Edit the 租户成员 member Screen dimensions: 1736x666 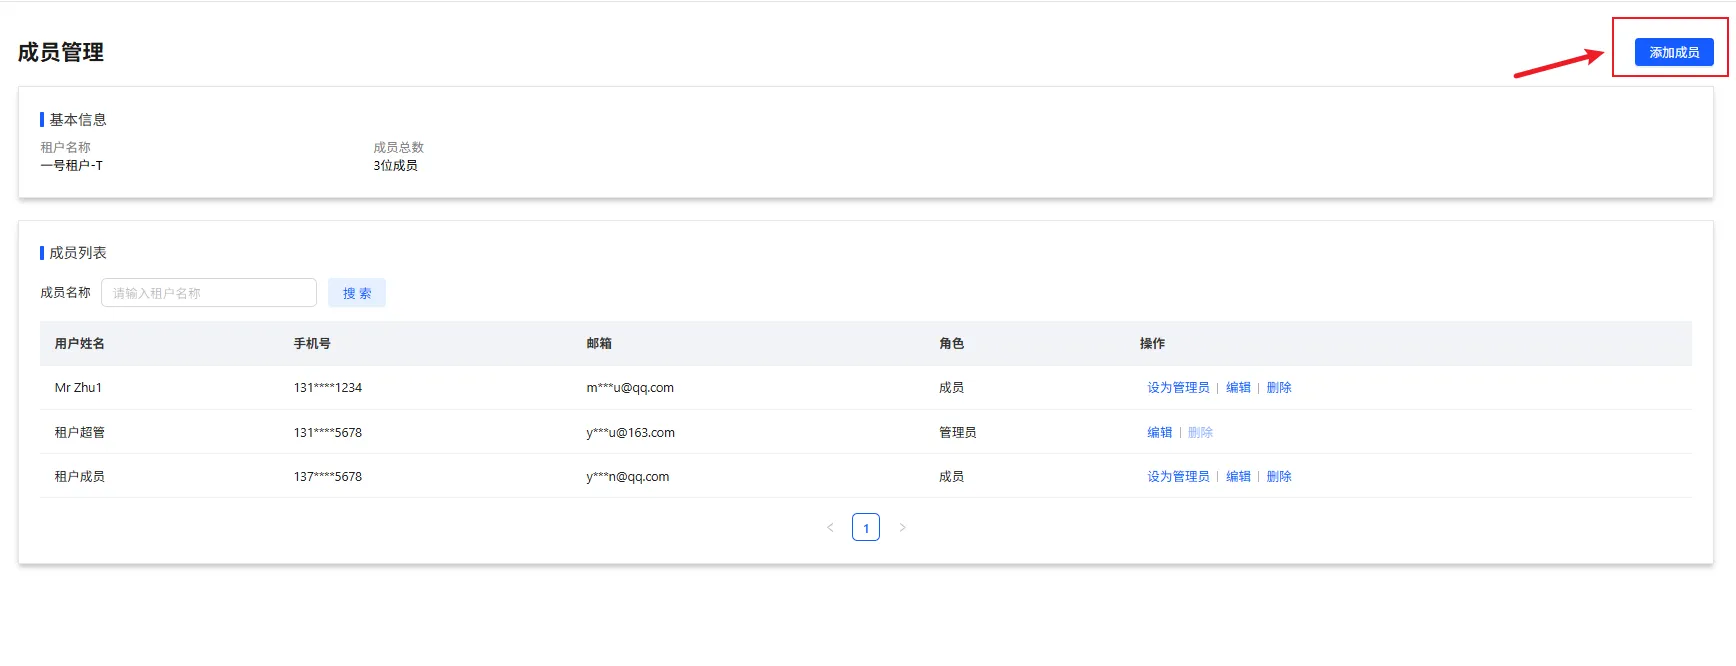[1238, 477]
